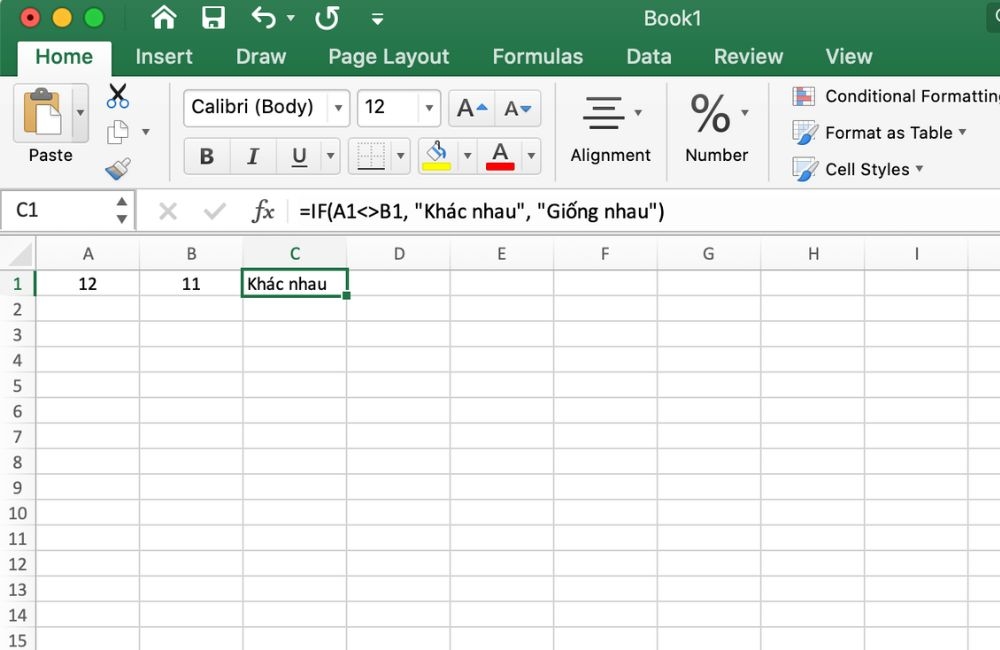The width and height of the screenshot is (1000, 650).
Task: Toggle Bold formatting
Action: [x=207, y=156]
